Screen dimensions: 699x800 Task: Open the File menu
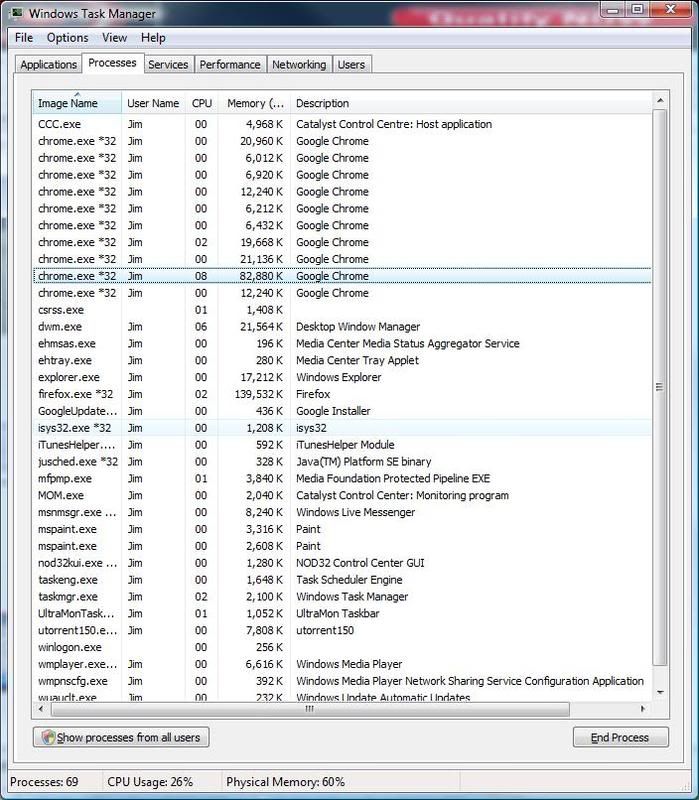tap(24, 38)
